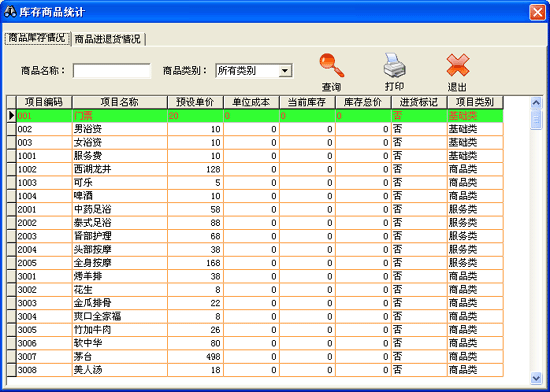This screenshot has height=392, width=550.
Task: Select the 泰式足浴 cell
Action: pyautogui.click(x=120, y=223)
